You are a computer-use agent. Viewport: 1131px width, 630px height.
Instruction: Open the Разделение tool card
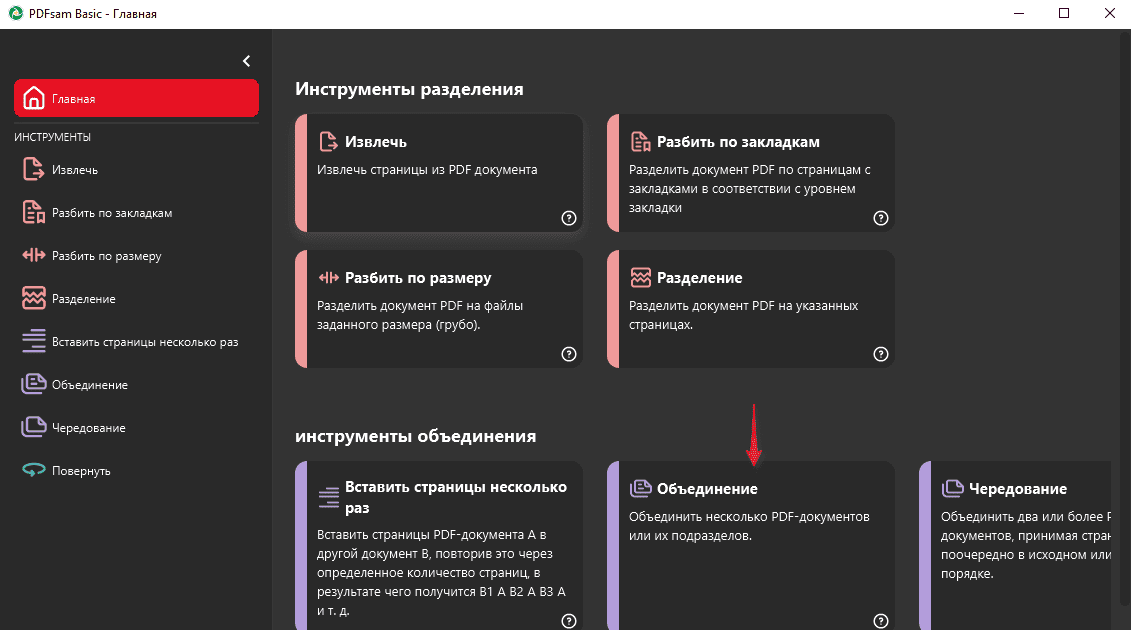coord(750,308)
